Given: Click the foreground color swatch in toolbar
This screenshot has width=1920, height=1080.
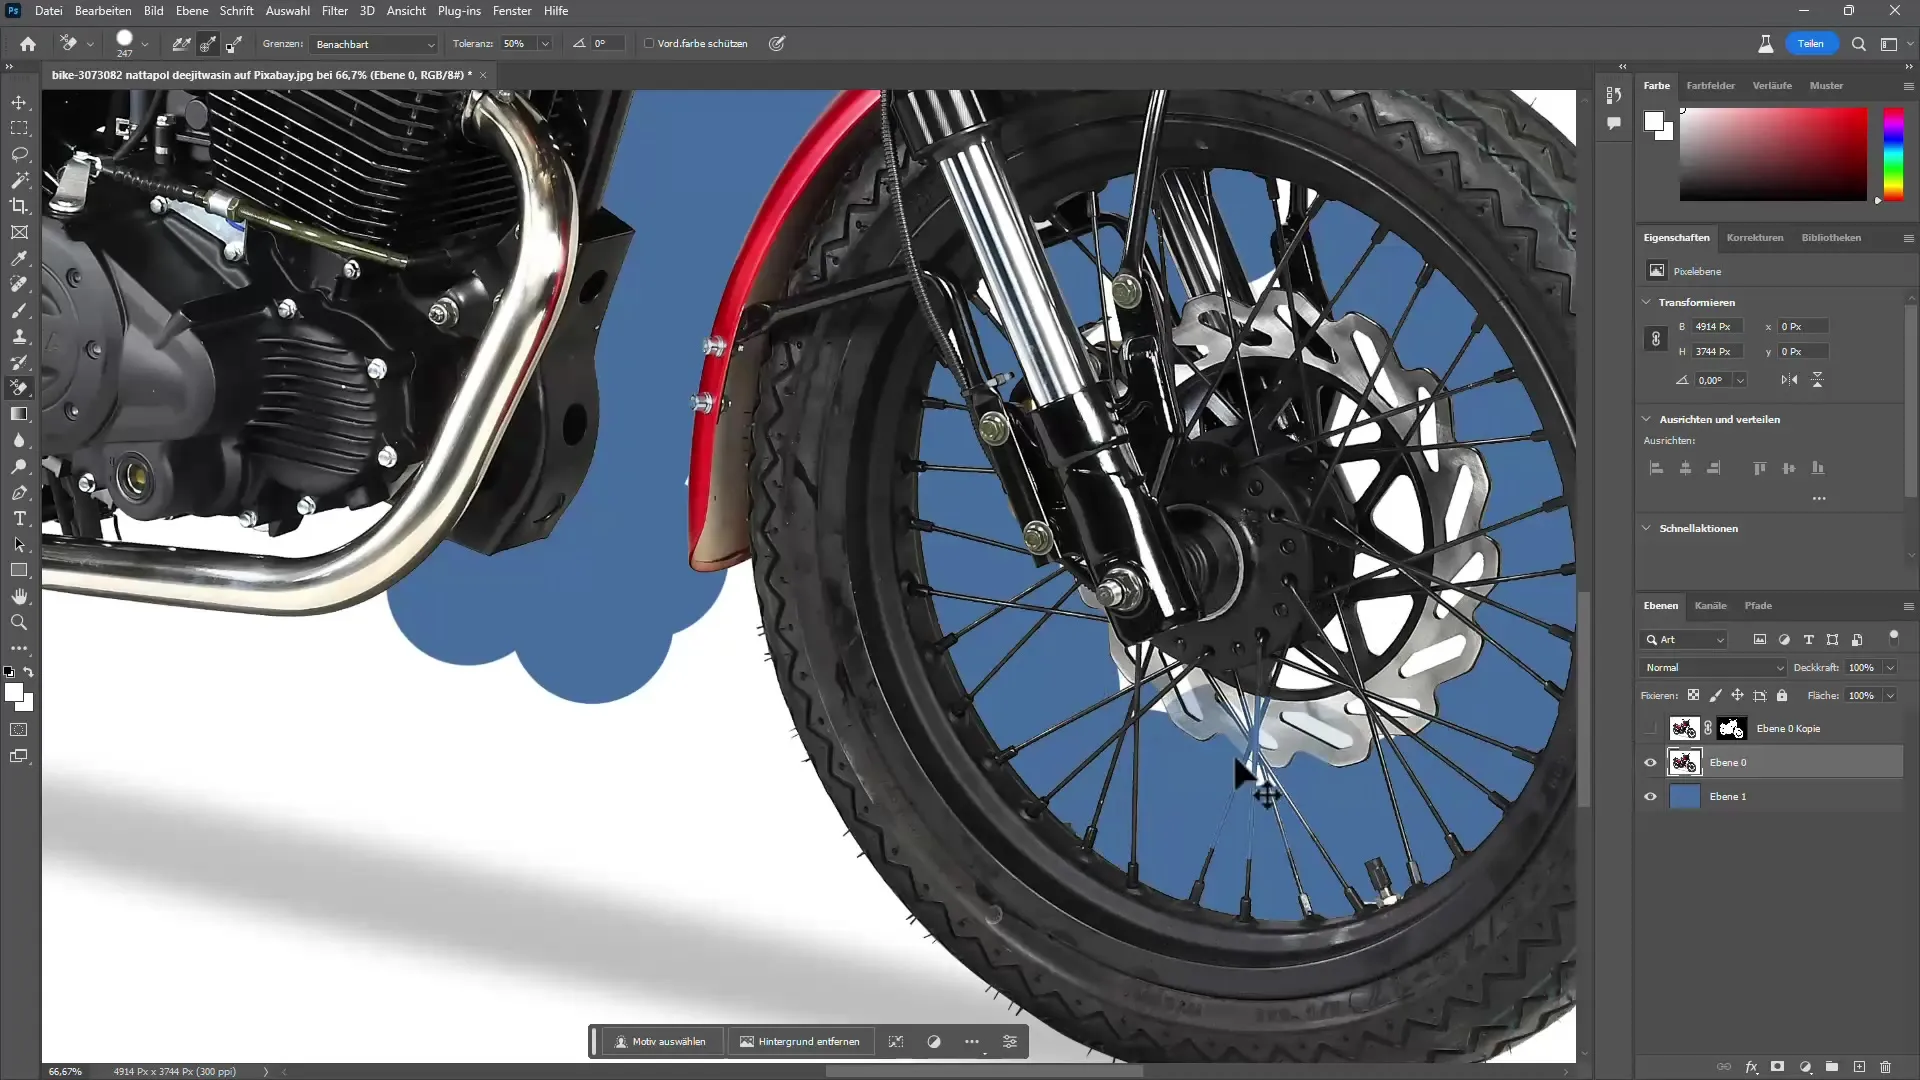Looking at the screenshot, I should pos(12,692).
